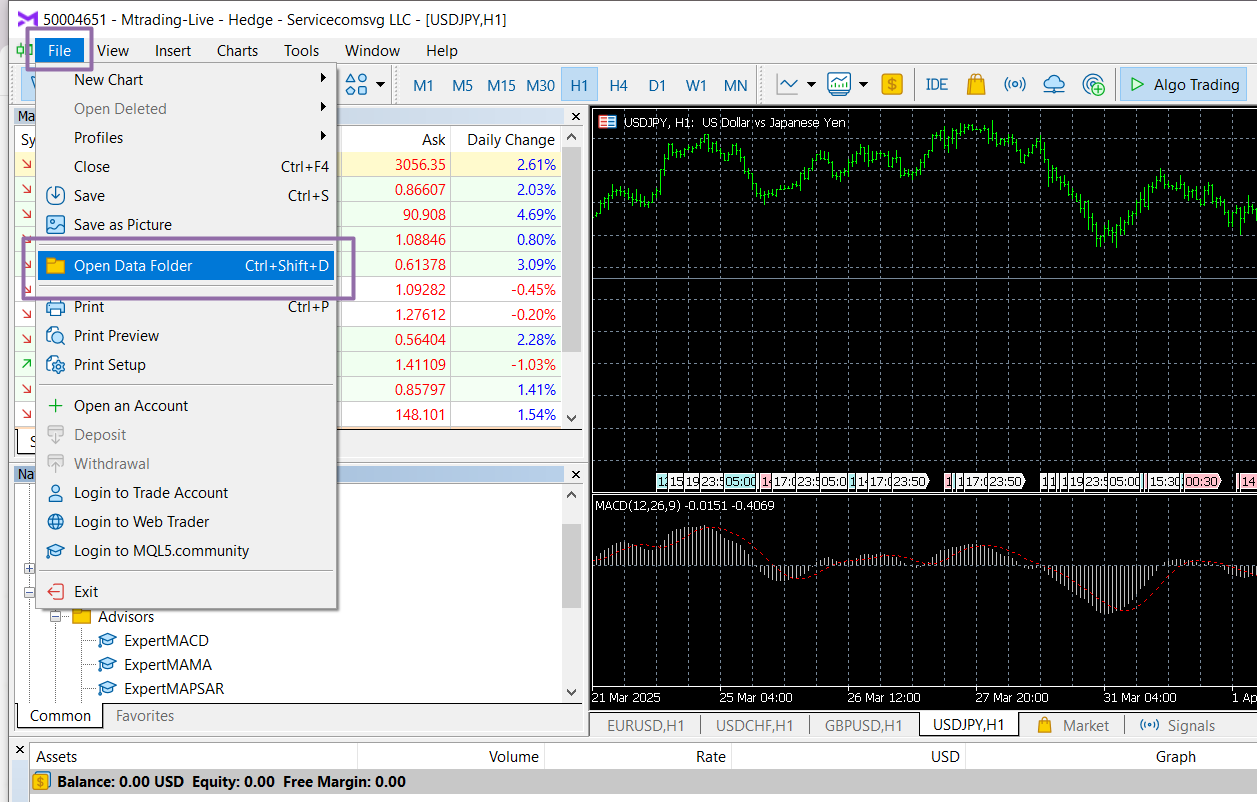Open the chart objects tool icon
The height and width of the screenshot is (802, 1257).
tap(356, 84)
